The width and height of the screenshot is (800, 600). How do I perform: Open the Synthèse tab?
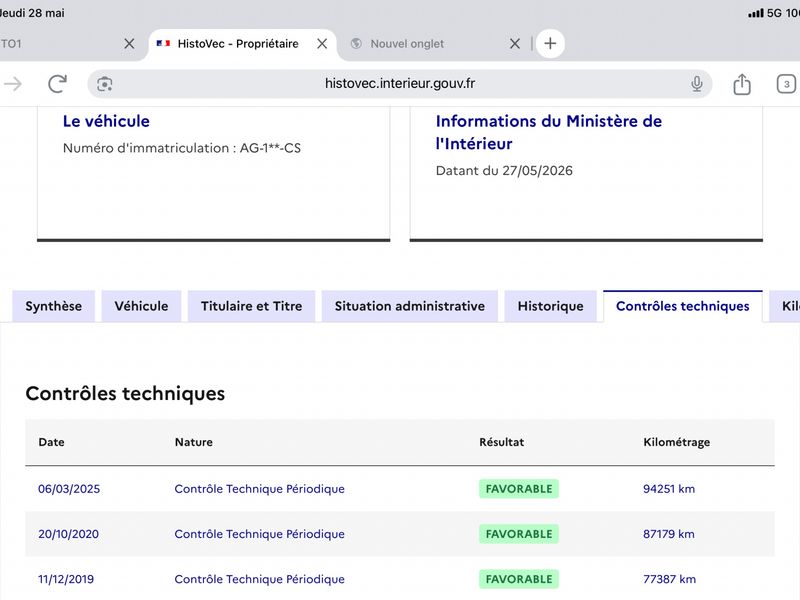coord(54,306)
